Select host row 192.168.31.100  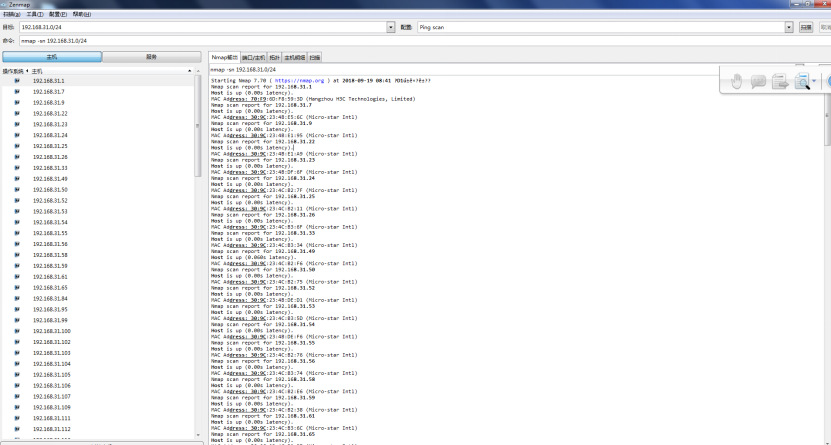coord(98,331)
